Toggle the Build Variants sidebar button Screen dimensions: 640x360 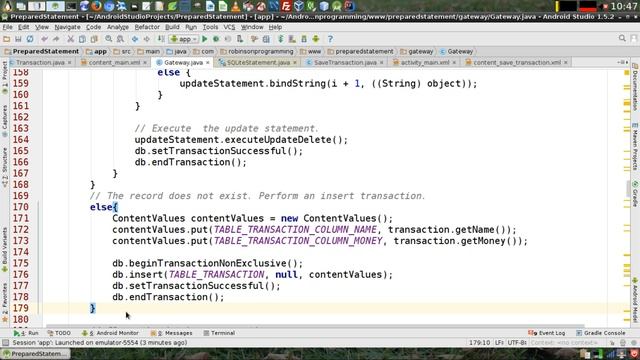pos(4,249)
